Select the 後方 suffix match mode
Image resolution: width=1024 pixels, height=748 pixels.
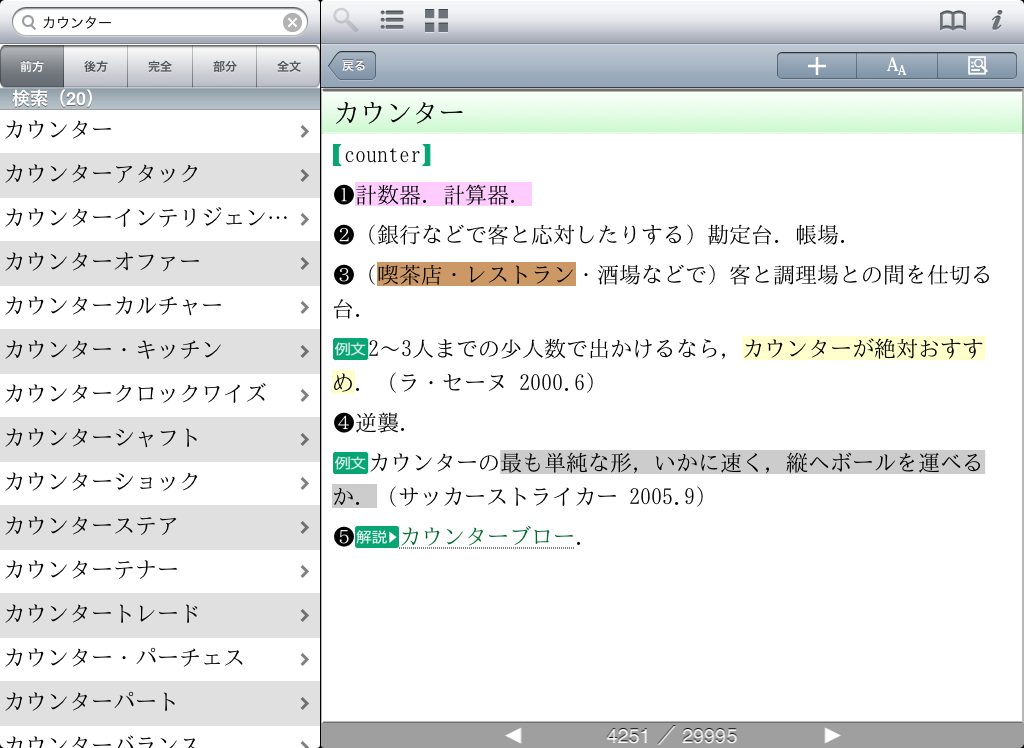[96, 67]
